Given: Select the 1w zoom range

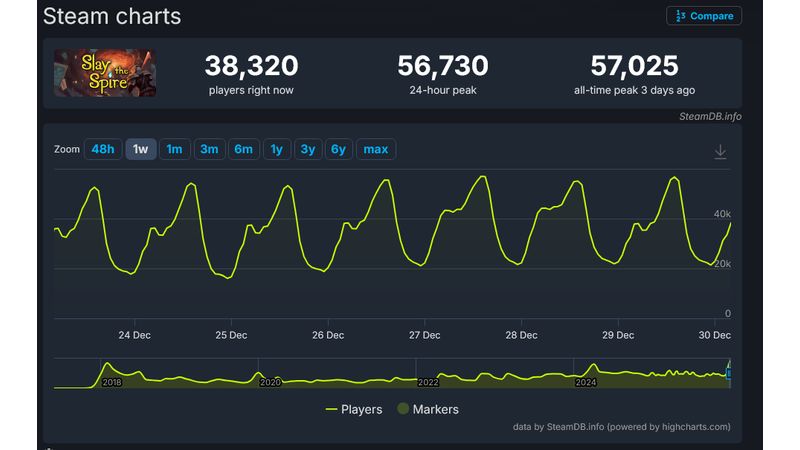Looking at the screenshot, I should (141, 149).
